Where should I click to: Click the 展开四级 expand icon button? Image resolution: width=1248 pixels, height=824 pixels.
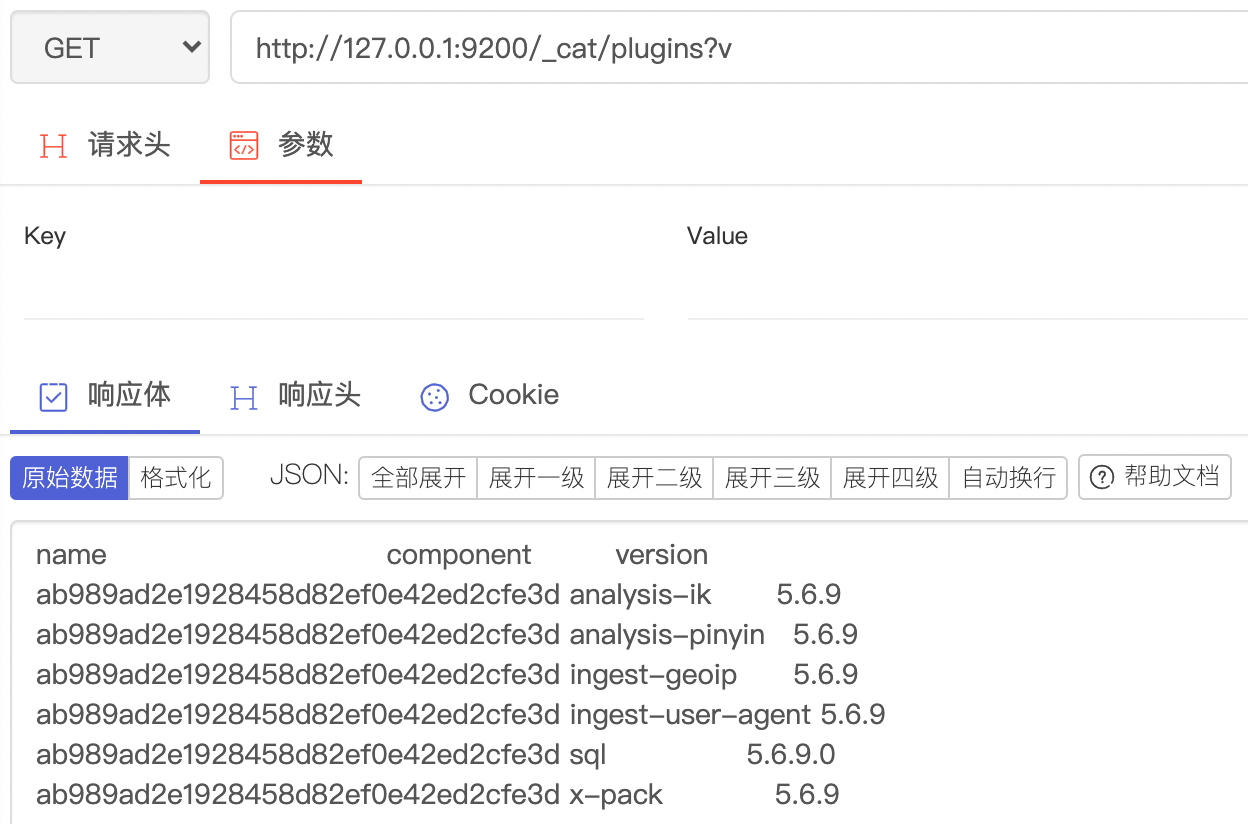[x=890, y=477]
